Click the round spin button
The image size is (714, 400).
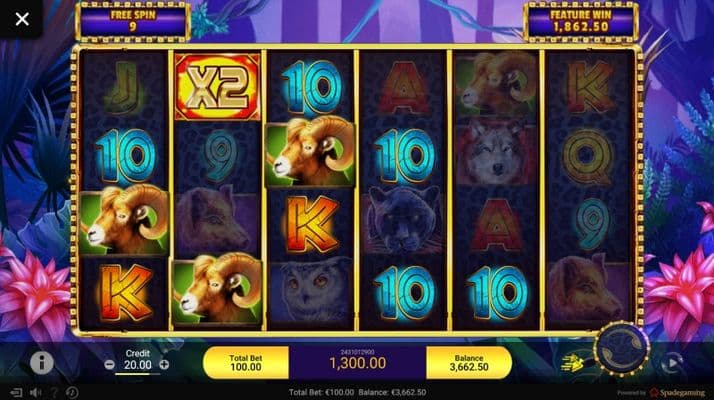click(621, 349)
